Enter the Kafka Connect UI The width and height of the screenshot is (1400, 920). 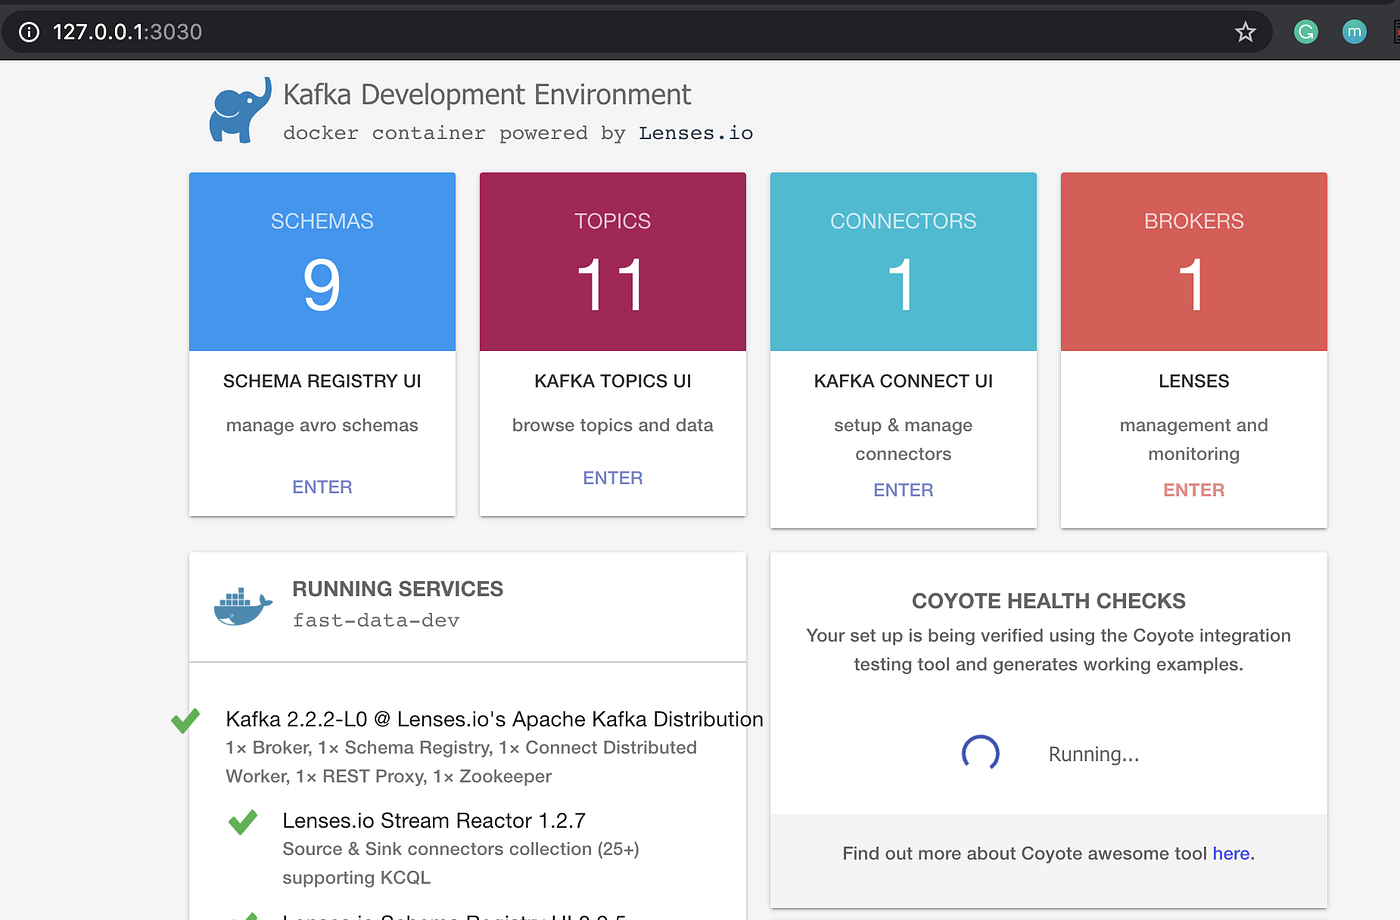pyautogui.click(x=903, y=490)
